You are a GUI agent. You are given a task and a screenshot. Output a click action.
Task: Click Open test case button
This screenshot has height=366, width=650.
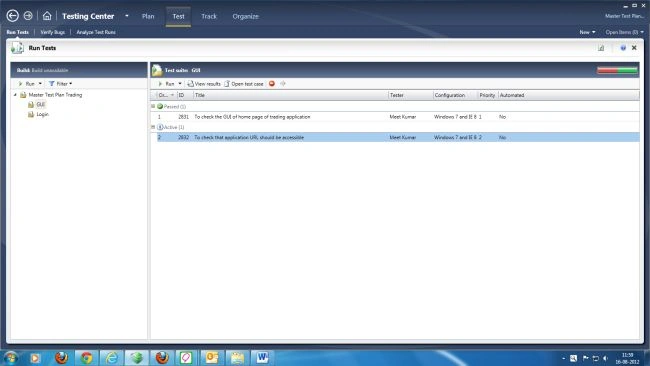244,84
